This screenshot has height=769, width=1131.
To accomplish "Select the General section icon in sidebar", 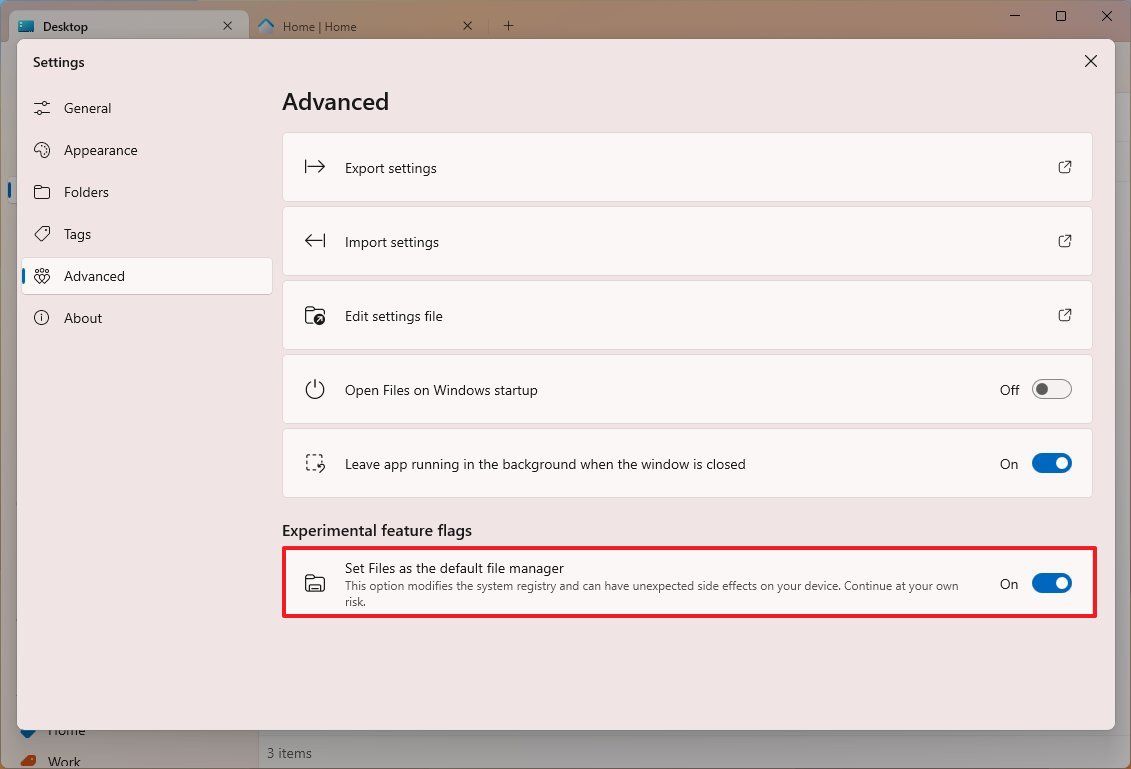I will coord(42,107).
